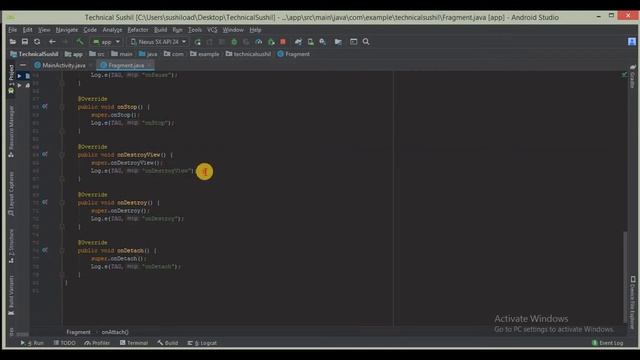Open the Edit menu

click(x=27, y=30)
